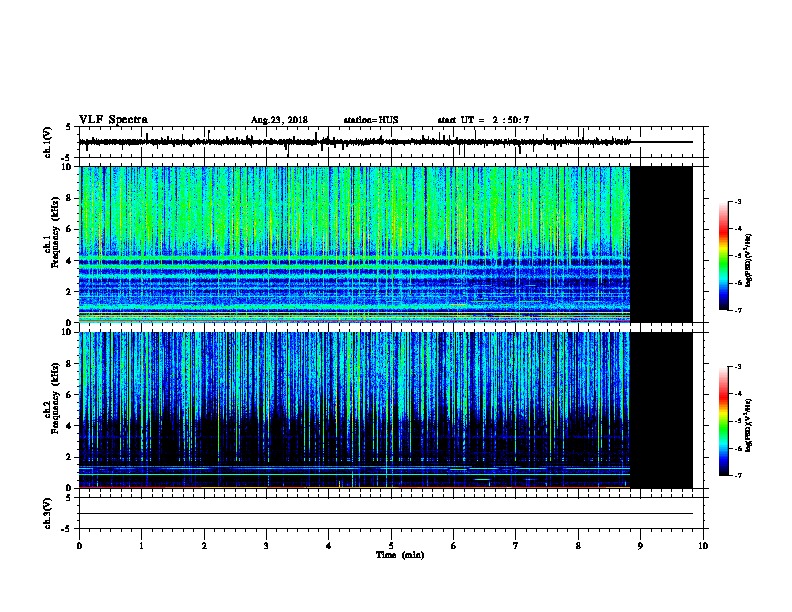Image resolution: width=792 pixels, height=612 pixels.
Task: Select the ch.2 "Frequency (kHz)" axis label
Action: pos(55,398)
